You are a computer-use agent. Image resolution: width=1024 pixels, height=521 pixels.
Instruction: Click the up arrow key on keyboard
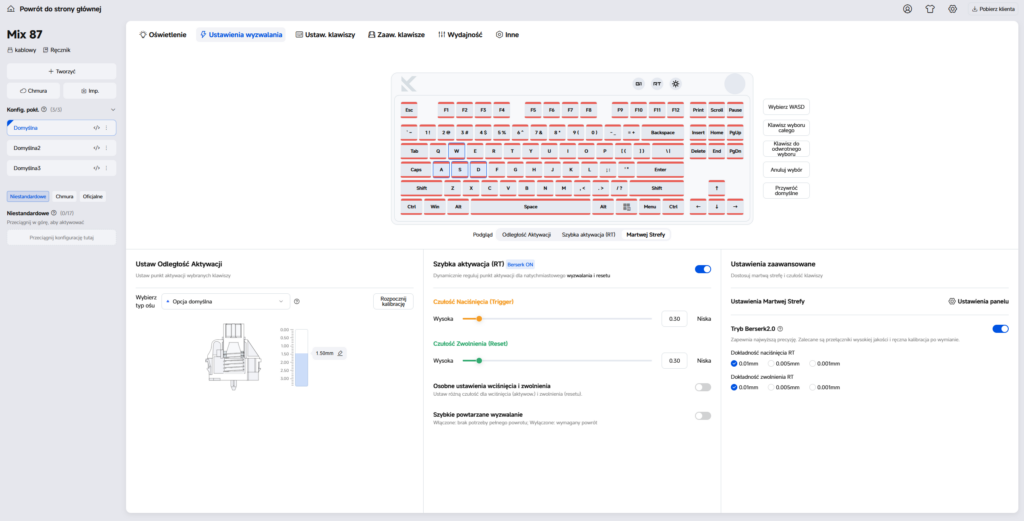click(x=716, y=187)
